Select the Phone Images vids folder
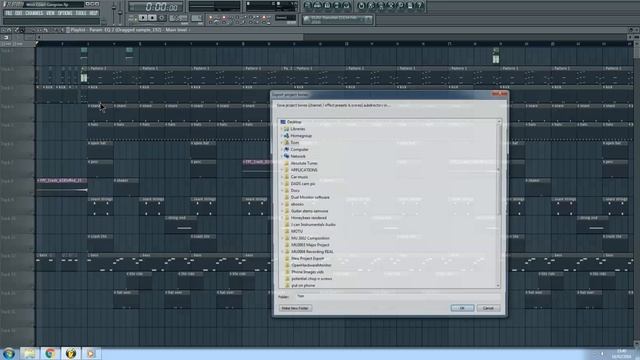The image size is (640, 360). point(307,272)
